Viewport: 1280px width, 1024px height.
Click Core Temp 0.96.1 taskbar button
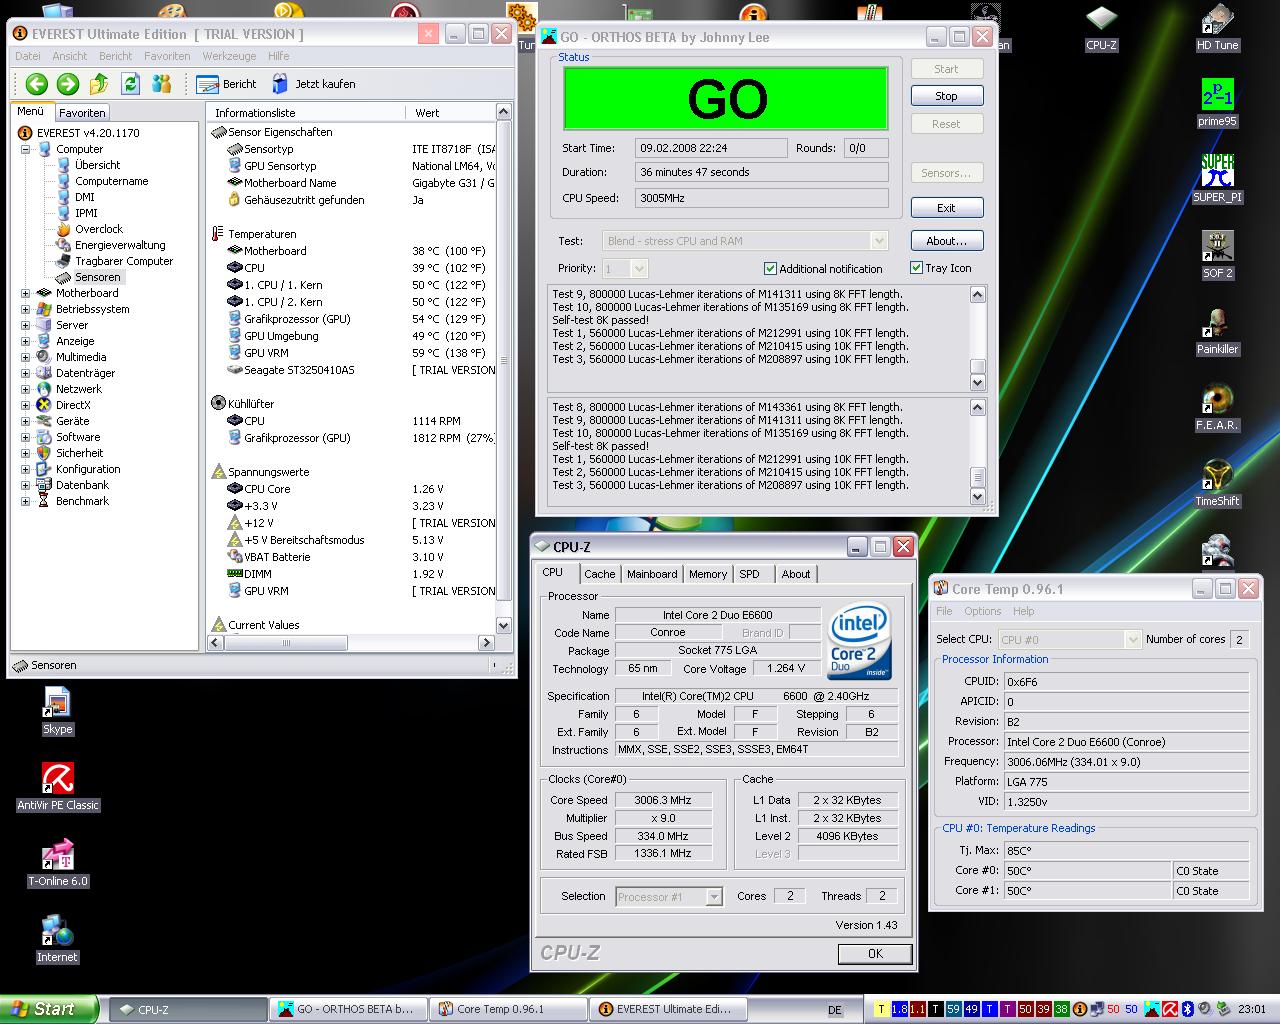(509, 1009)
